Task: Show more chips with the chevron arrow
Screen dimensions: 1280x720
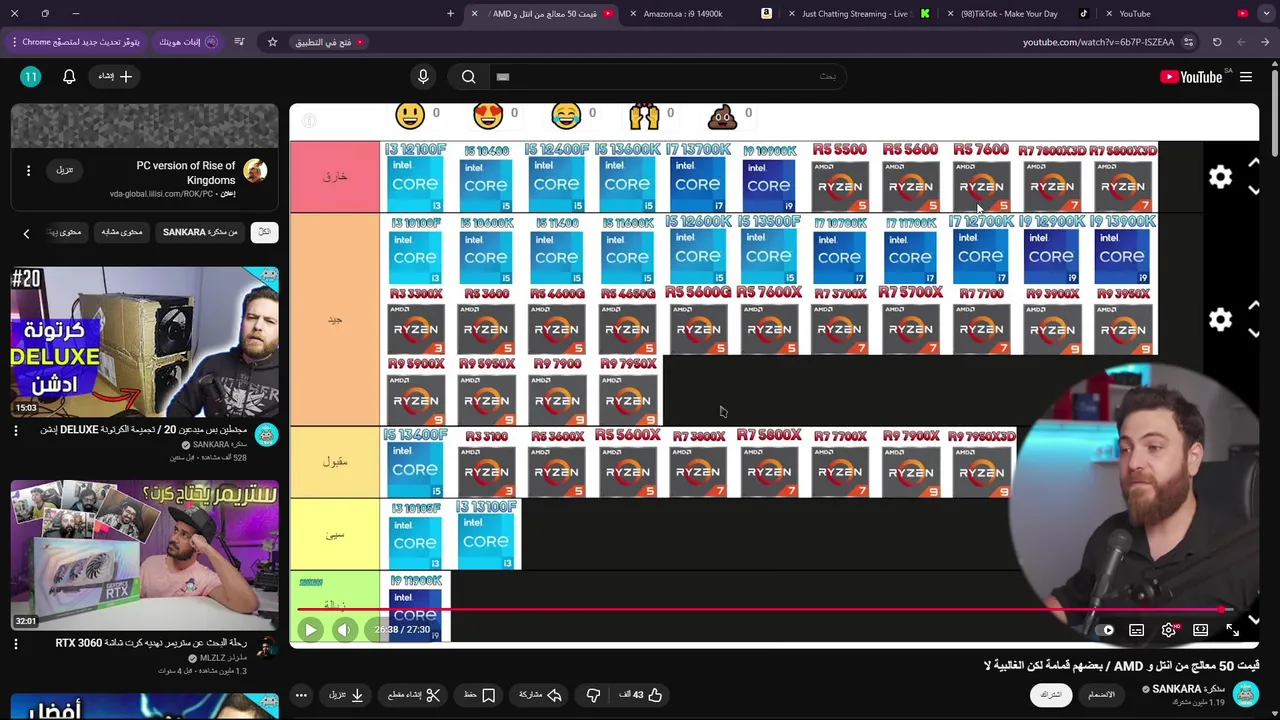Action: (26, 233)
